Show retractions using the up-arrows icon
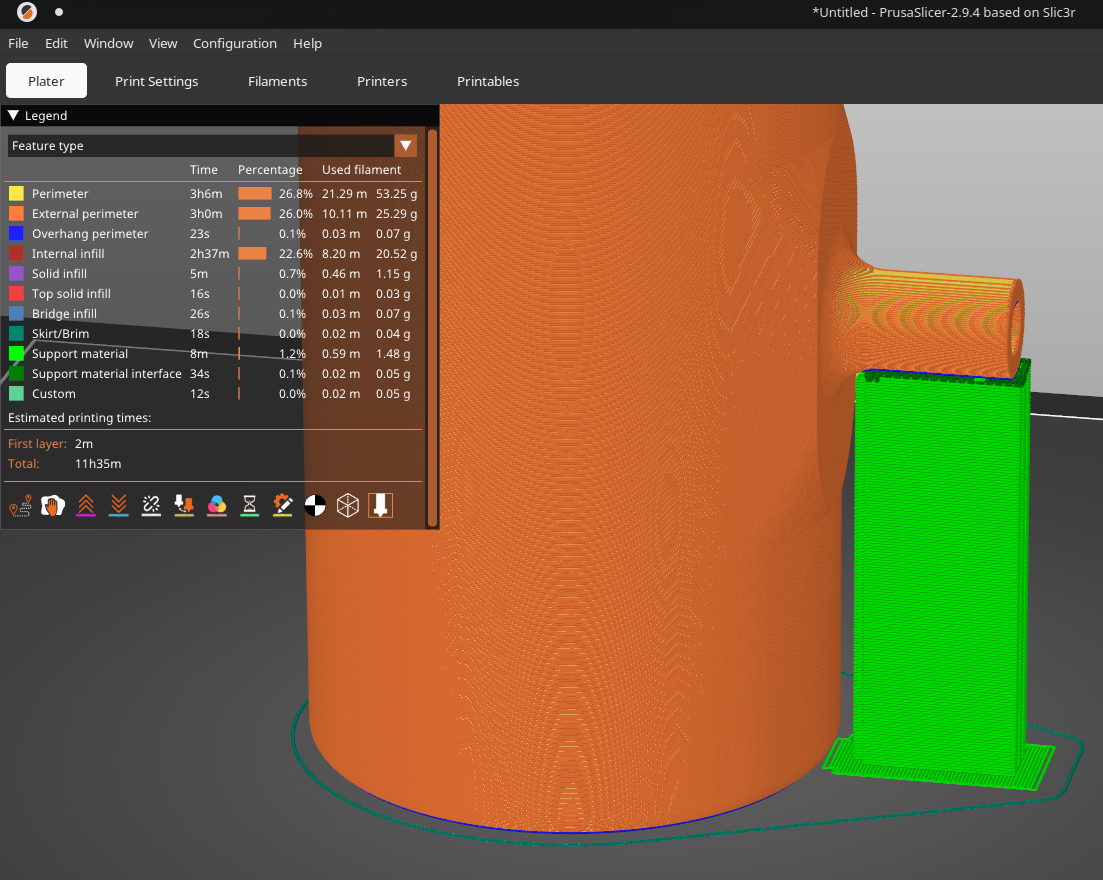 click(85, 506)
